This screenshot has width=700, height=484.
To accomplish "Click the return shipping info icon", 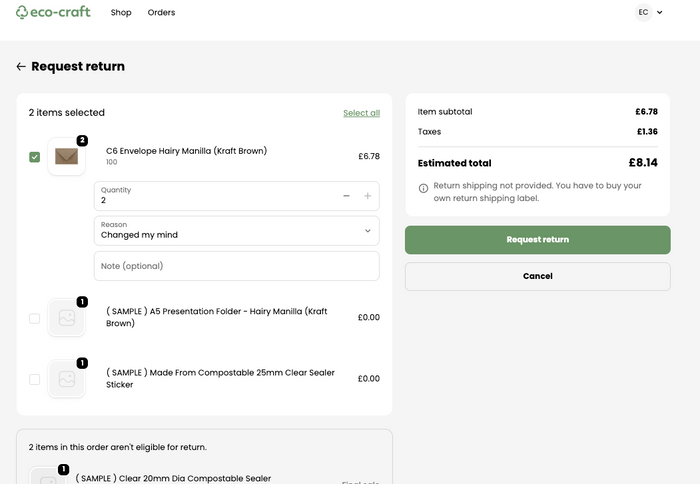I will coord(423,188).
